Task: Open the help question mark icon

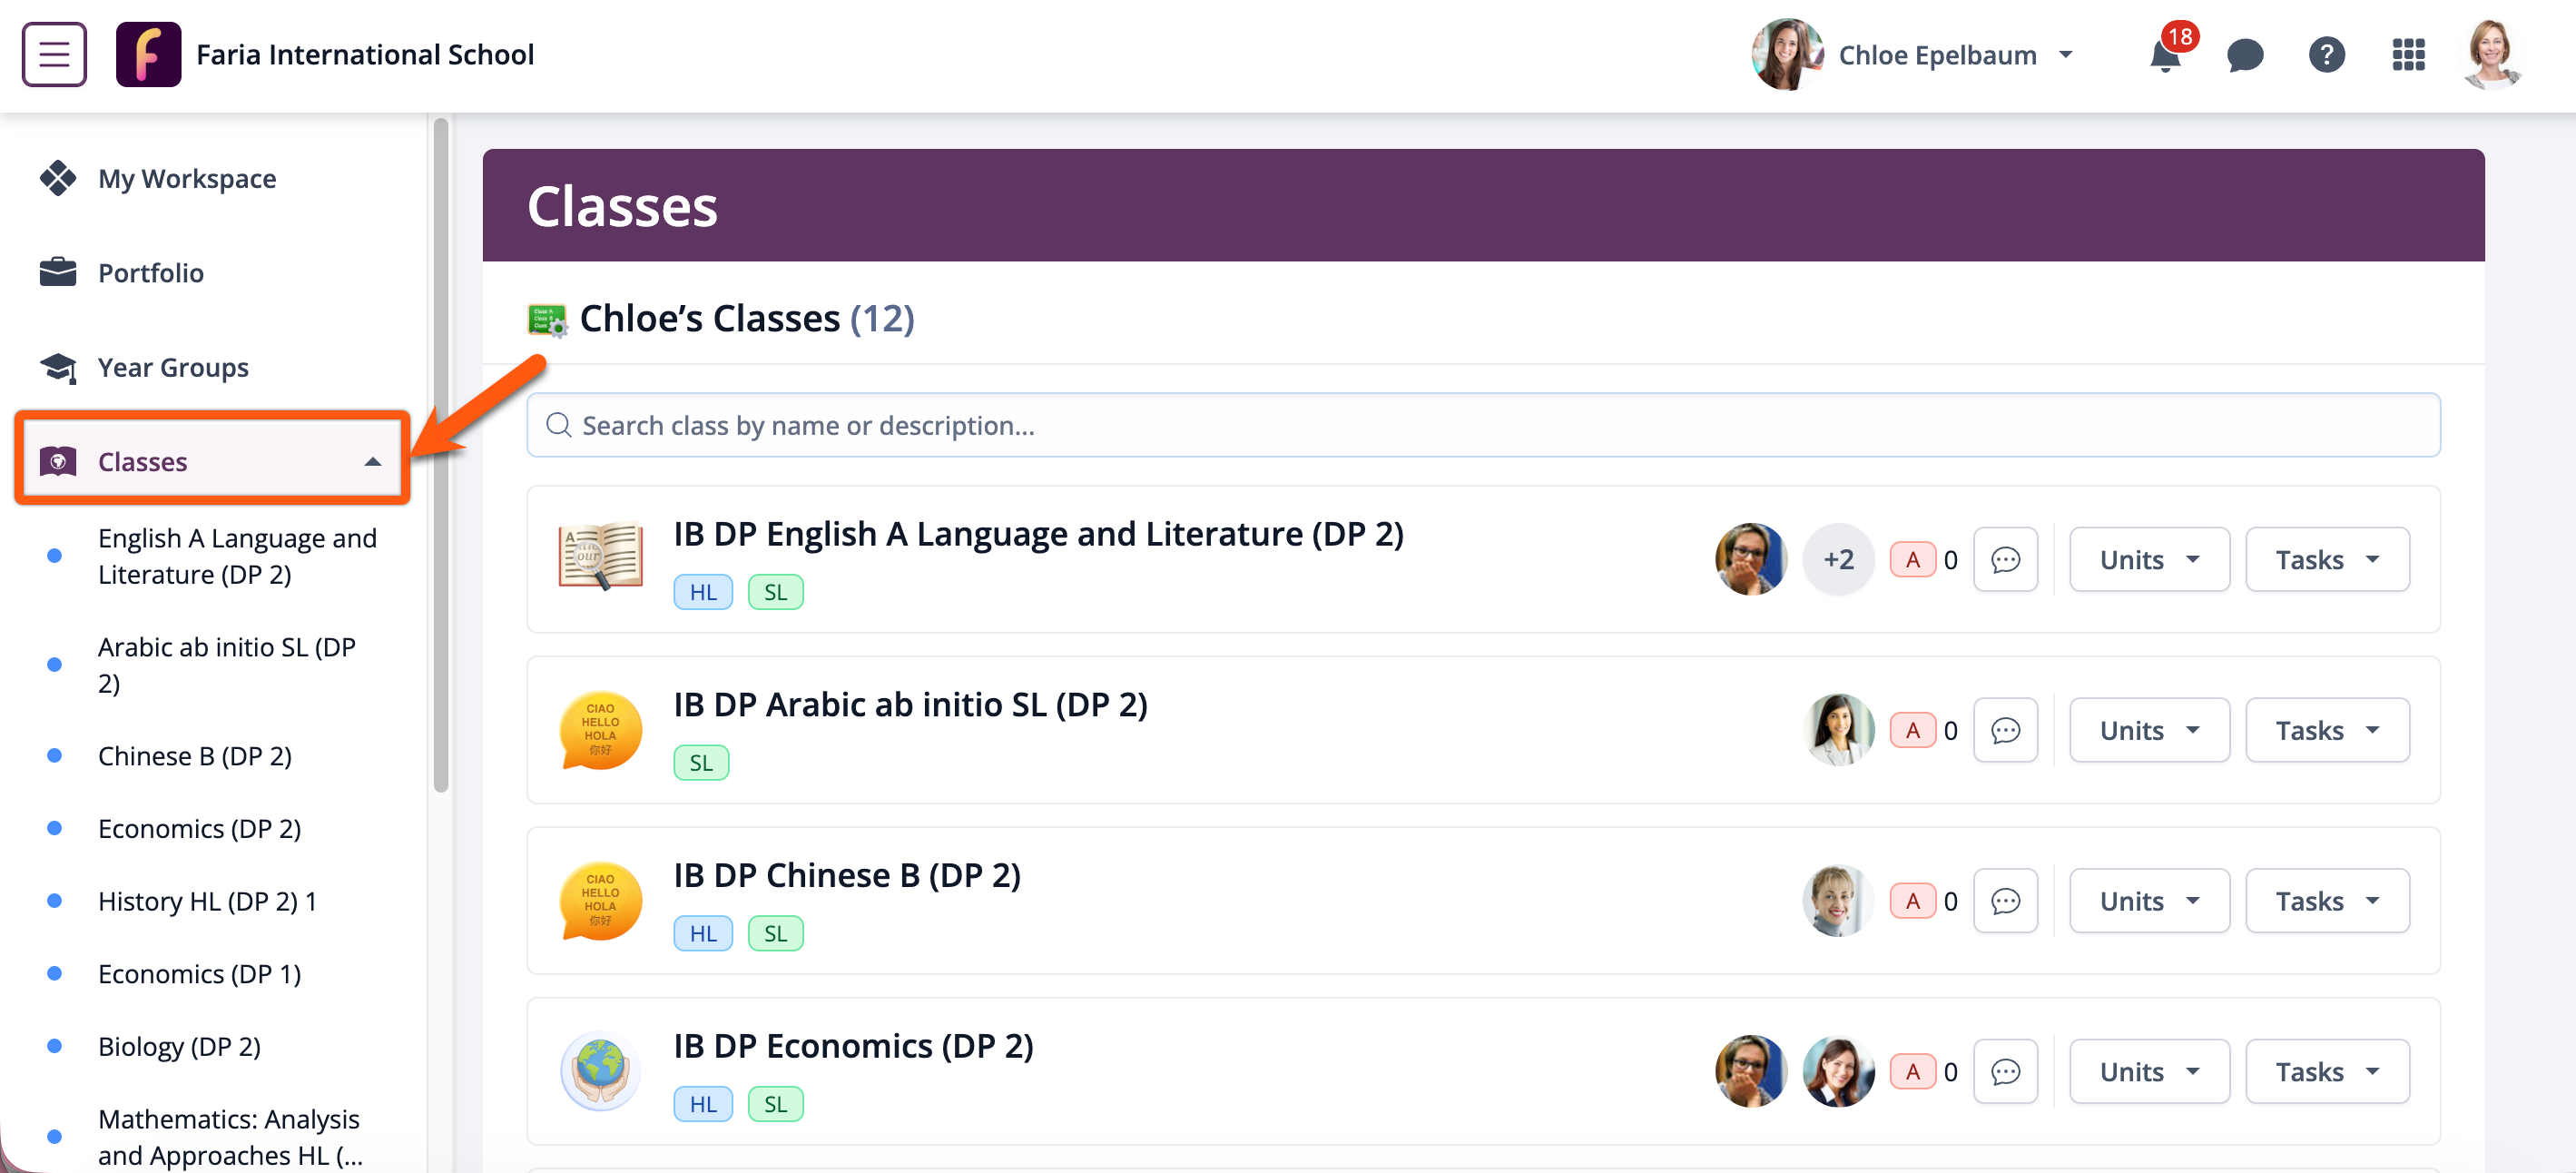Action: (x=2326, y=55)
